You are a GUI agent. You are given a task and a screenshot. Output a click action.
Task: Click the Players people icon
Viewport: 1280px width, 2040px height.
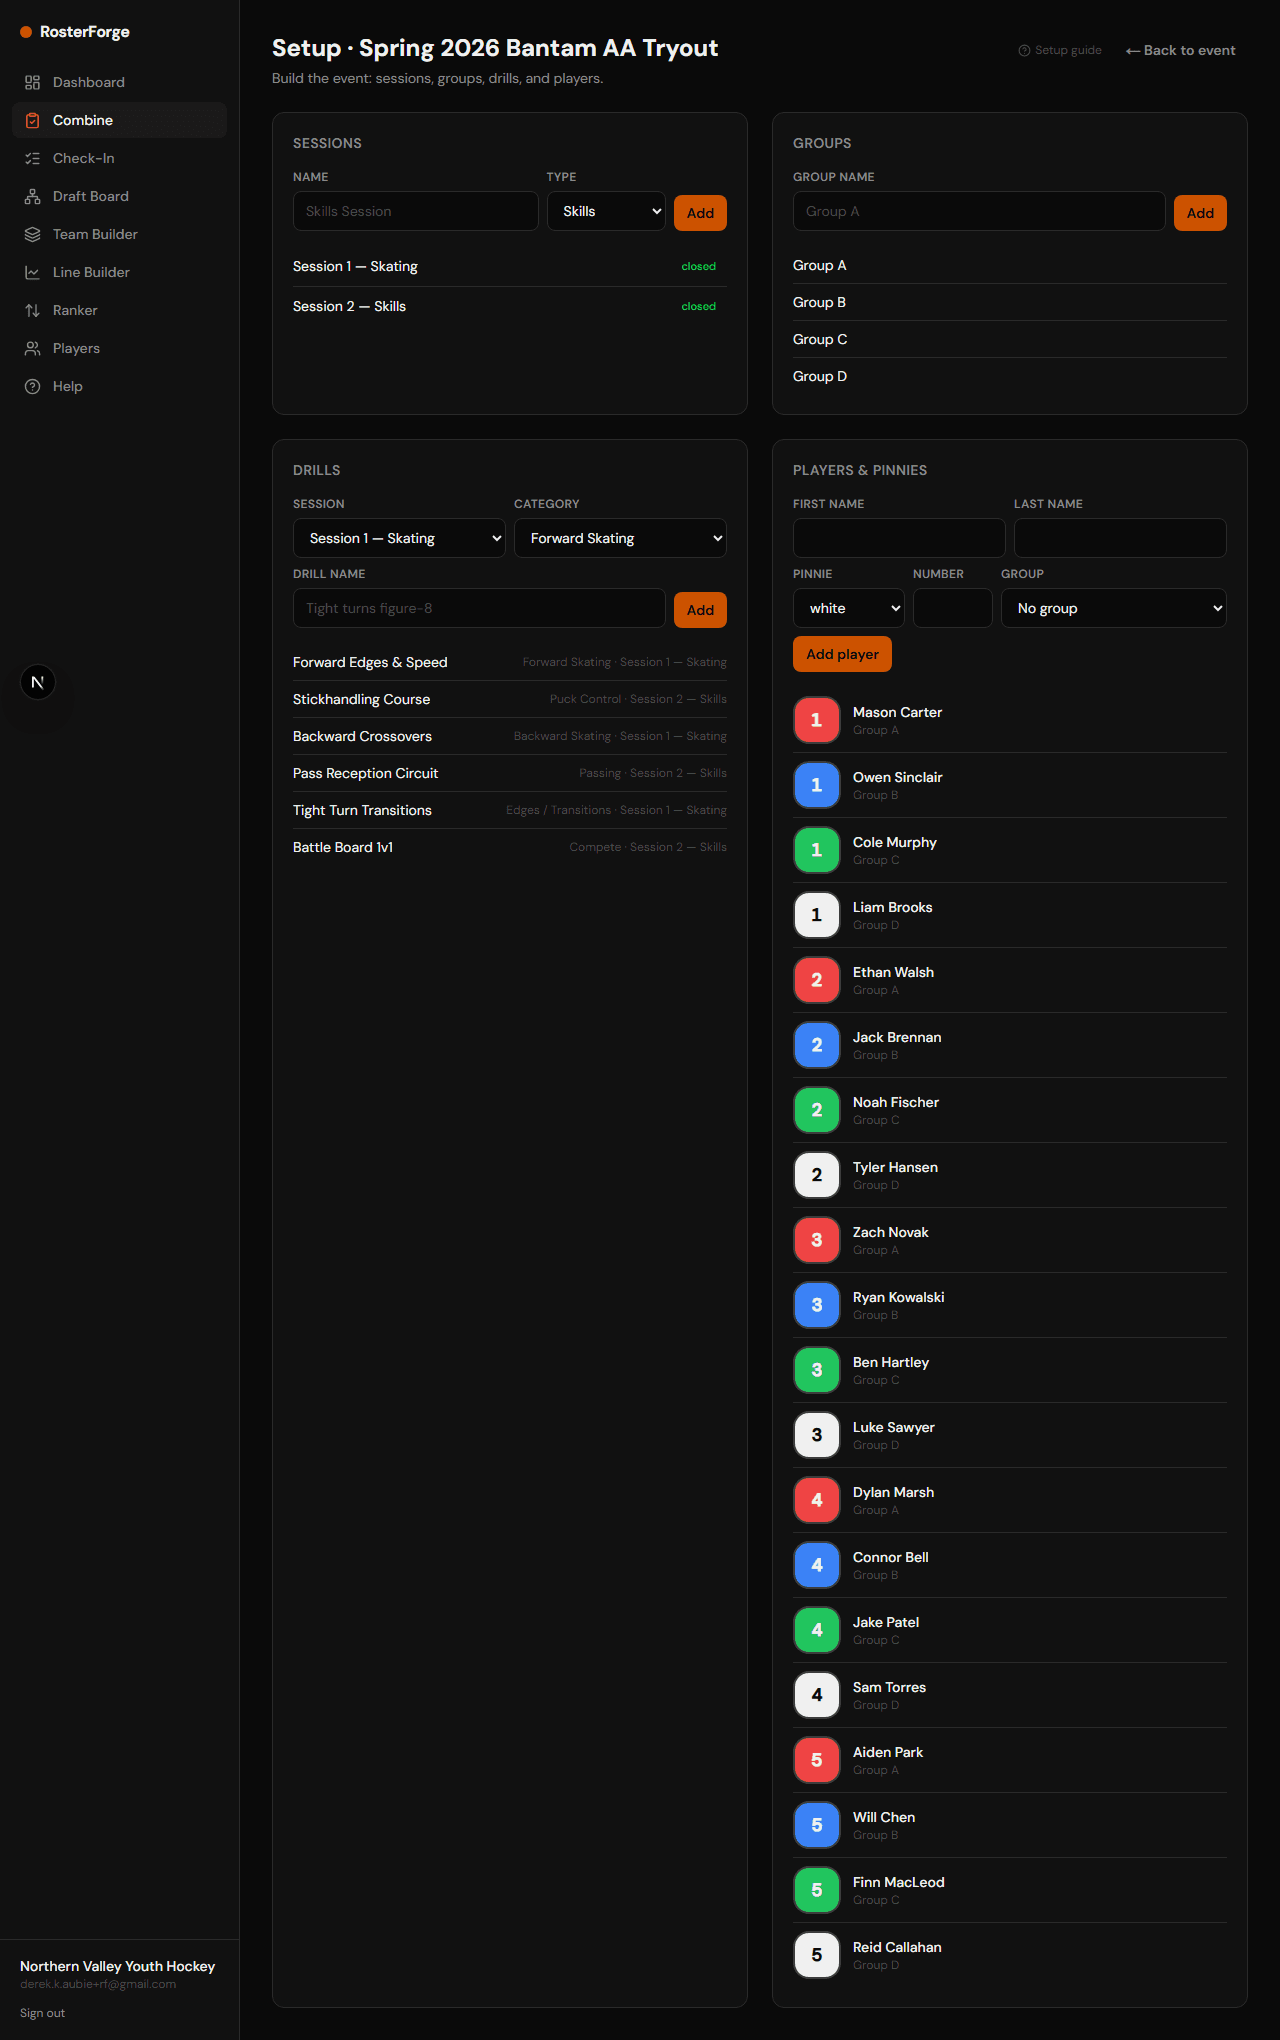pyautogui.click(x=32, y=348)
